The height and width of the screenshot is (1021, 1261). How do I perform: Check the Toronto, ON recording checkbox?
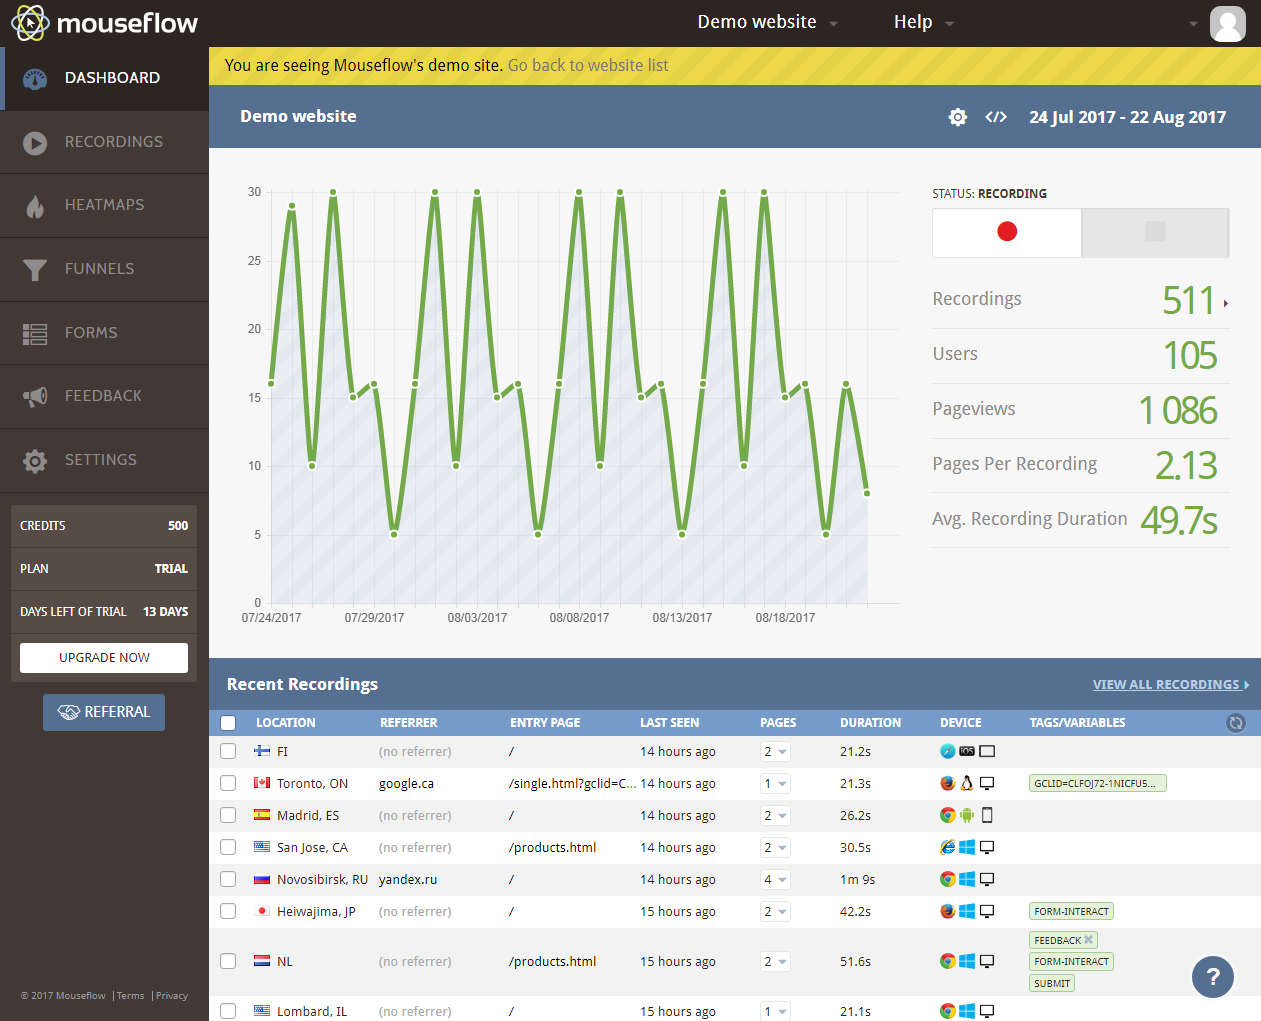228,783
